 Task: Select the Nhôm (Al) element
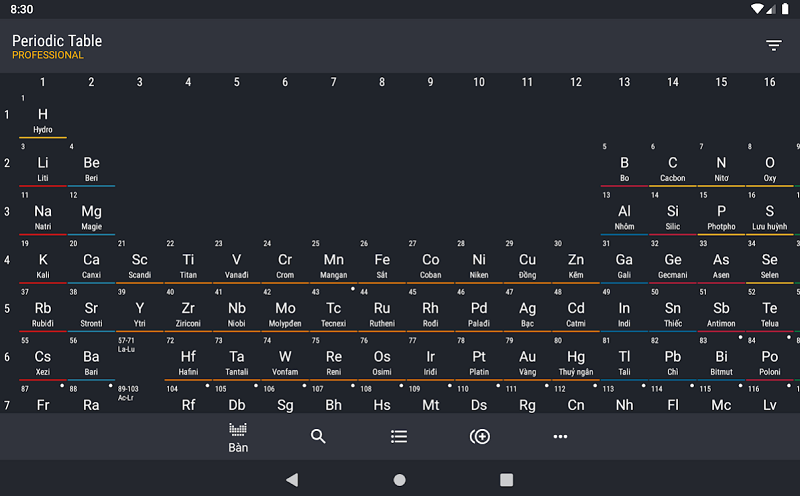point(624,213)
